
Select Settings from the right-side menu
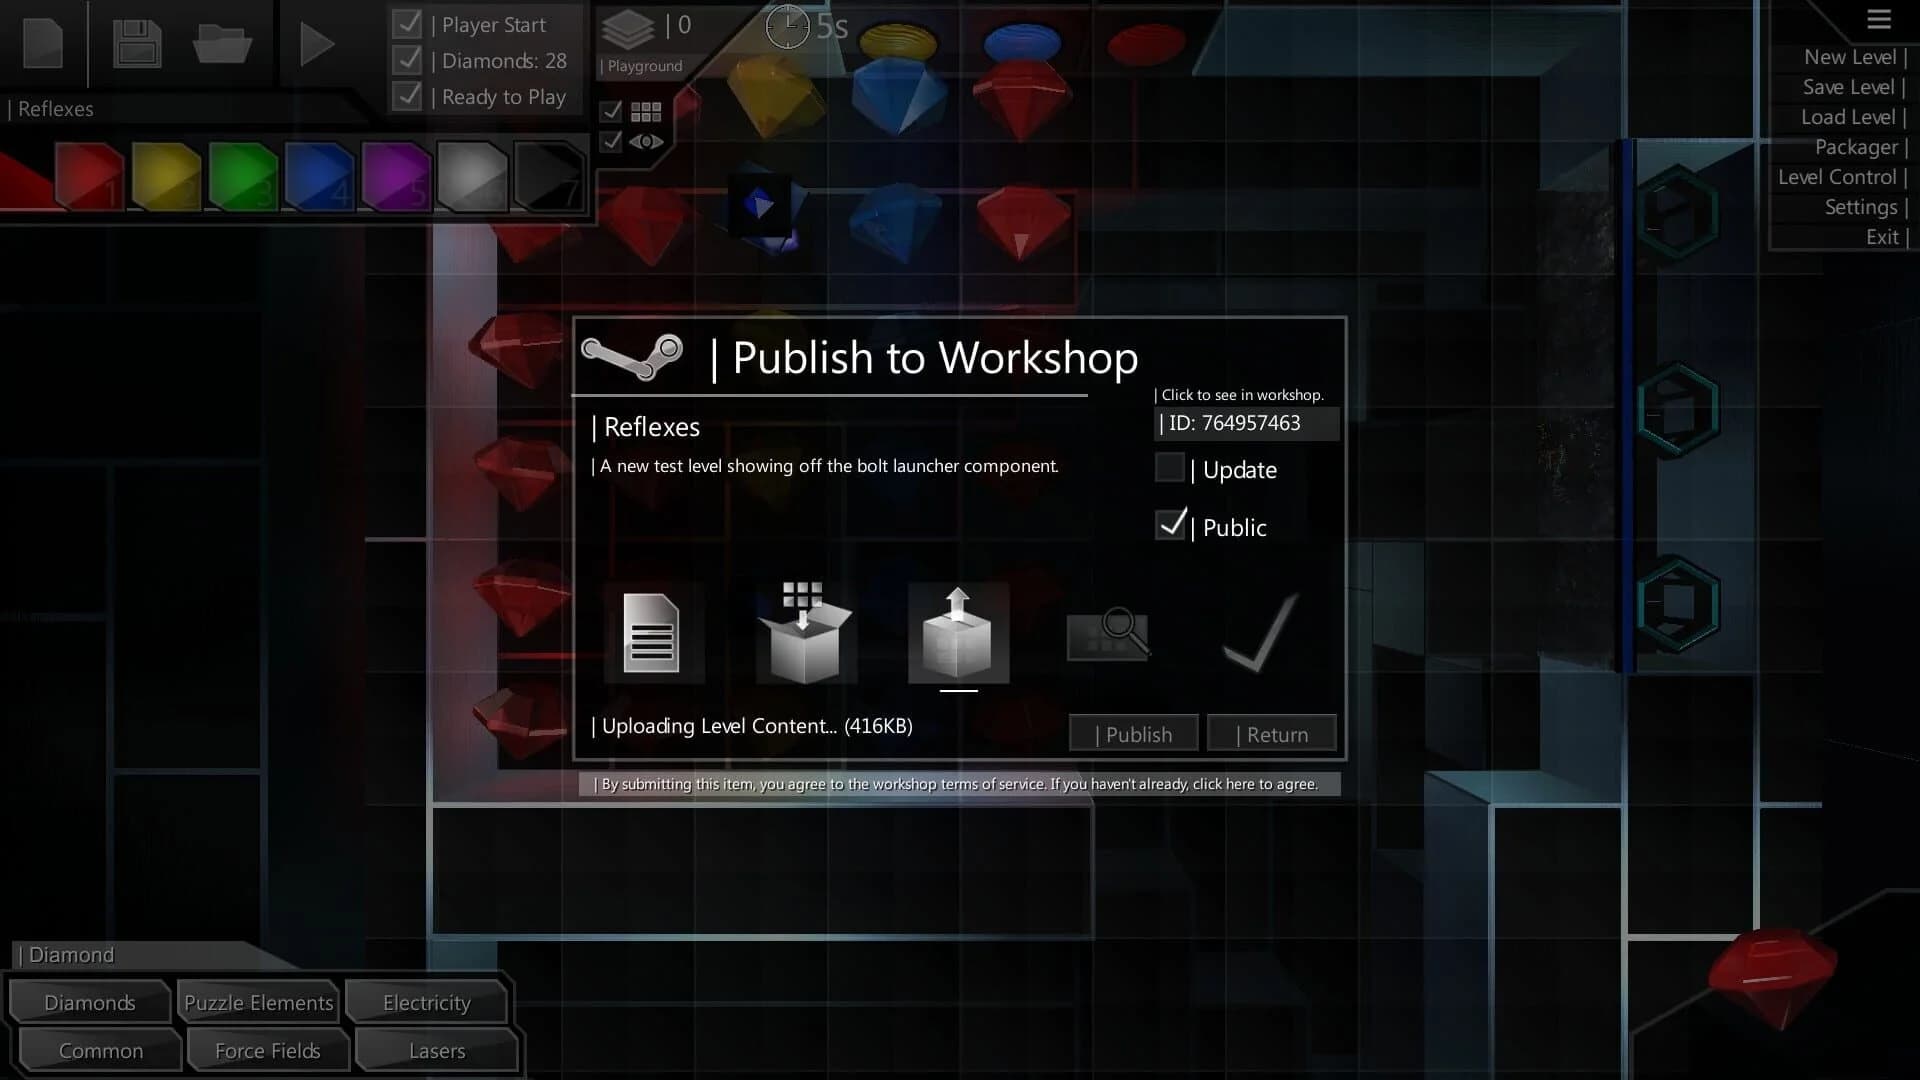pyautogui.click(x=1860, y=207)
